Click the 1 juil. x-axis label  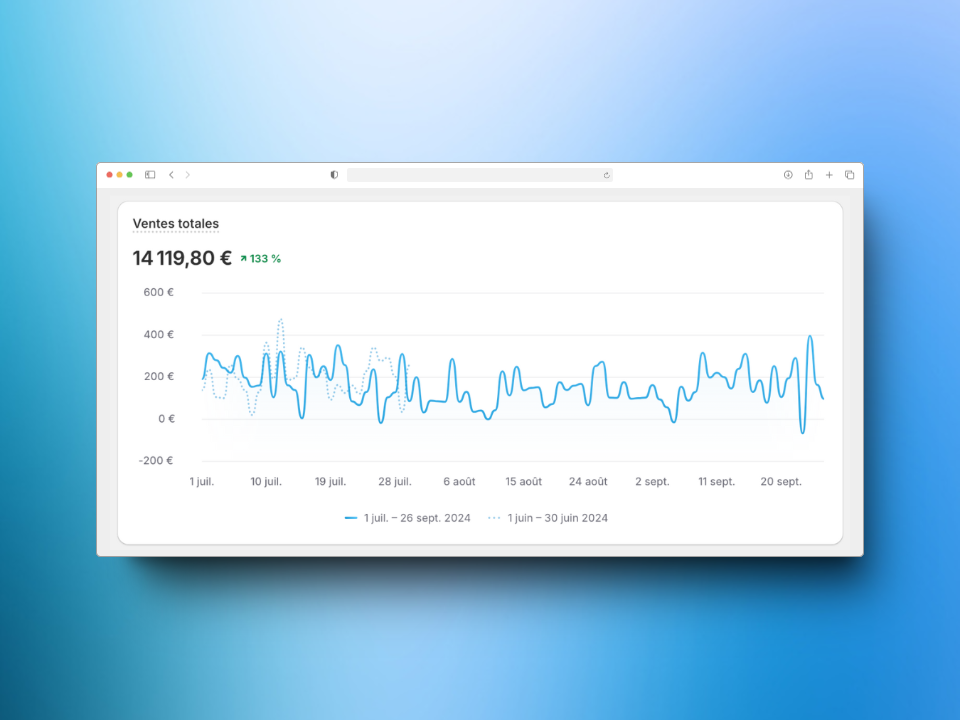[202, 482]
